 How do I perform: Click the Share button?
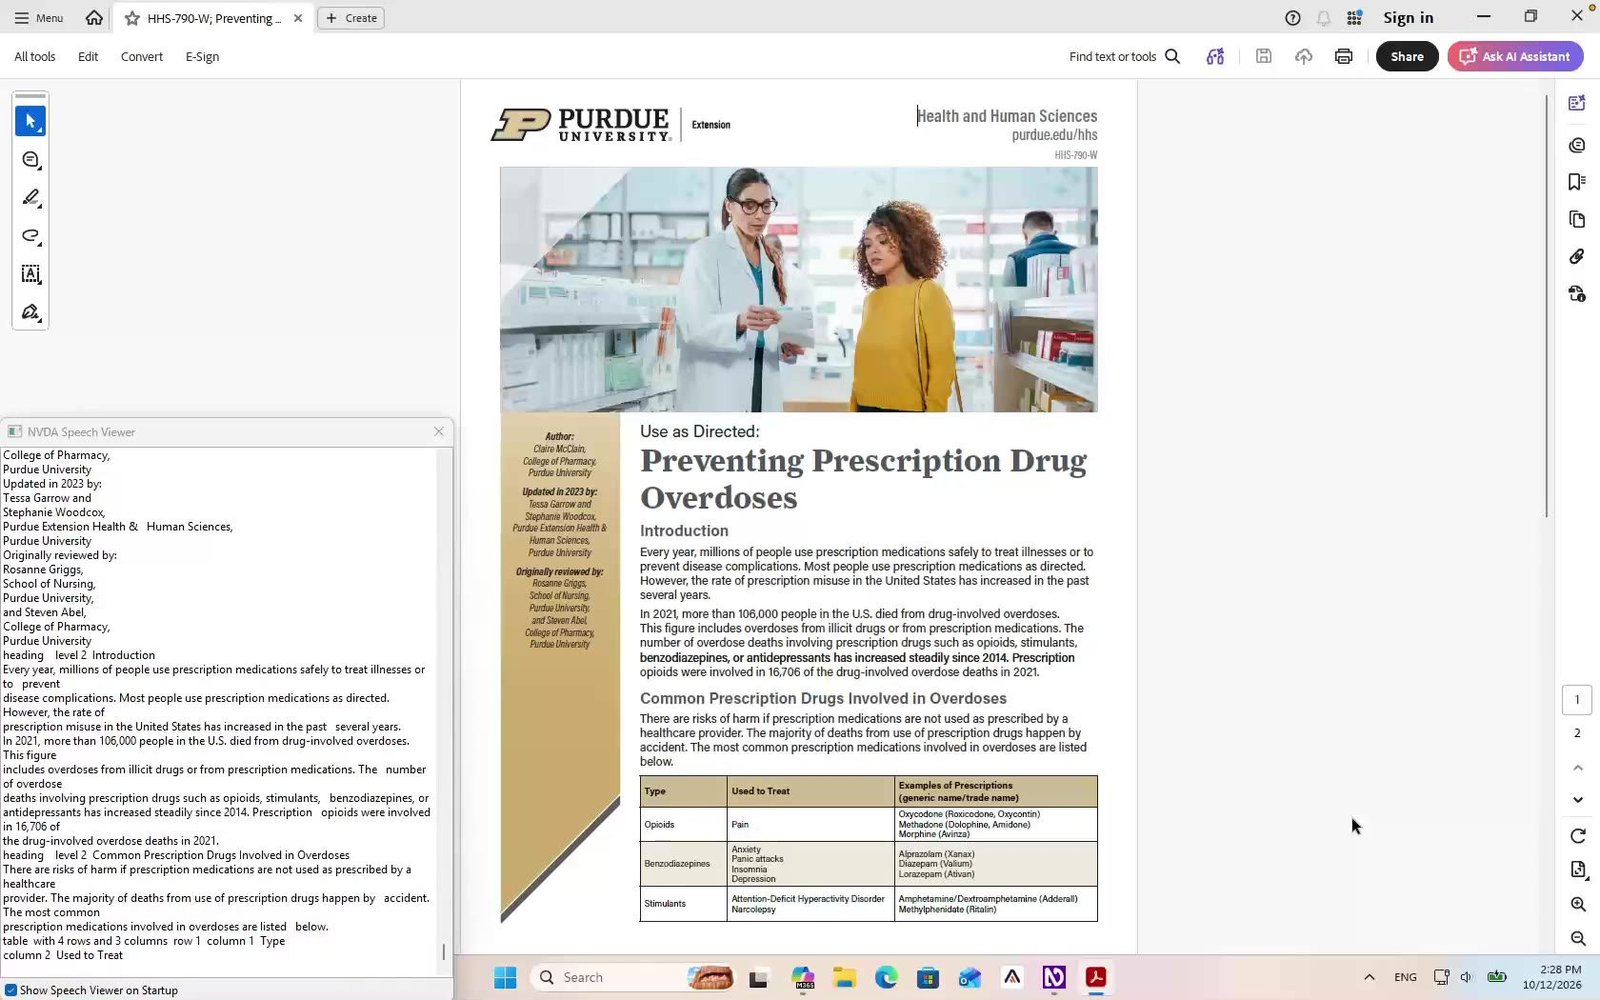[1407, 56]
